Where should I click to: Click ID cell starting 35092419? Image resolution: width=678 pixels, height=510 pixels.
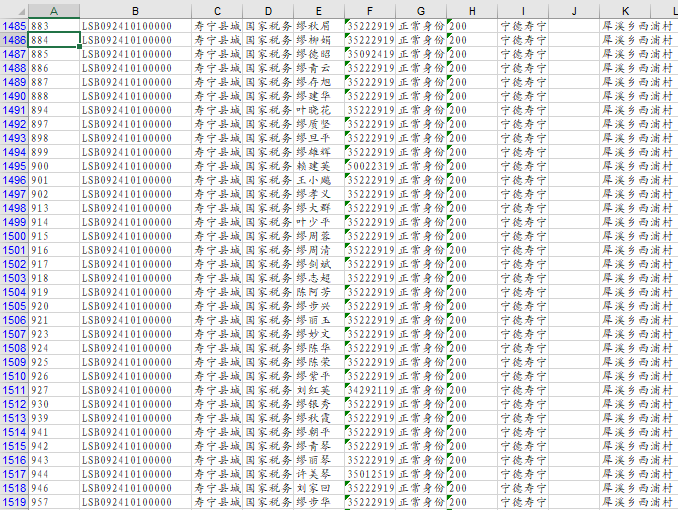pos(370,54)
